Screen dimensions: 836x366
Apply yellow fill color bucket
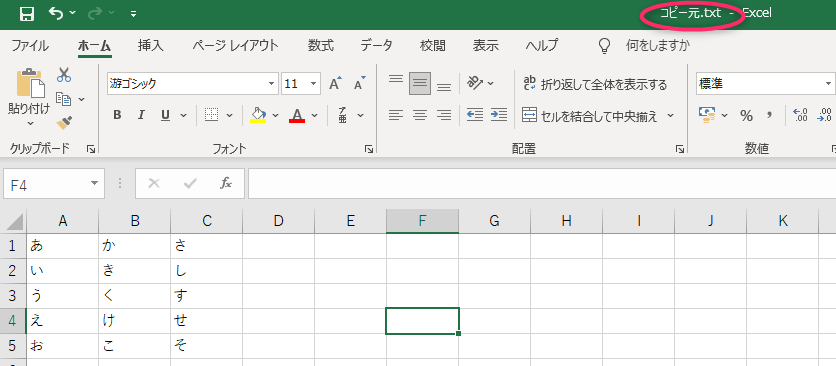coord(259,115)
